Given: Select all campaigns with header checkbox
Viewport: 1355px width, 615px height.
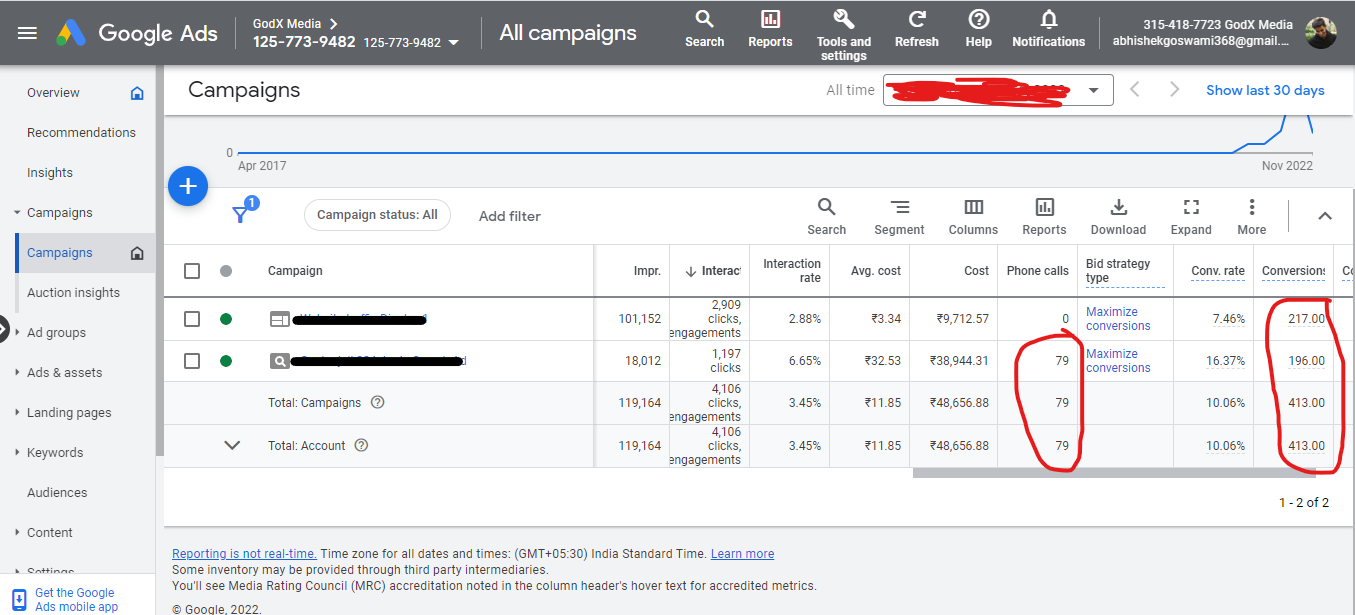Looking at the screenshot, I should [192, 271].
